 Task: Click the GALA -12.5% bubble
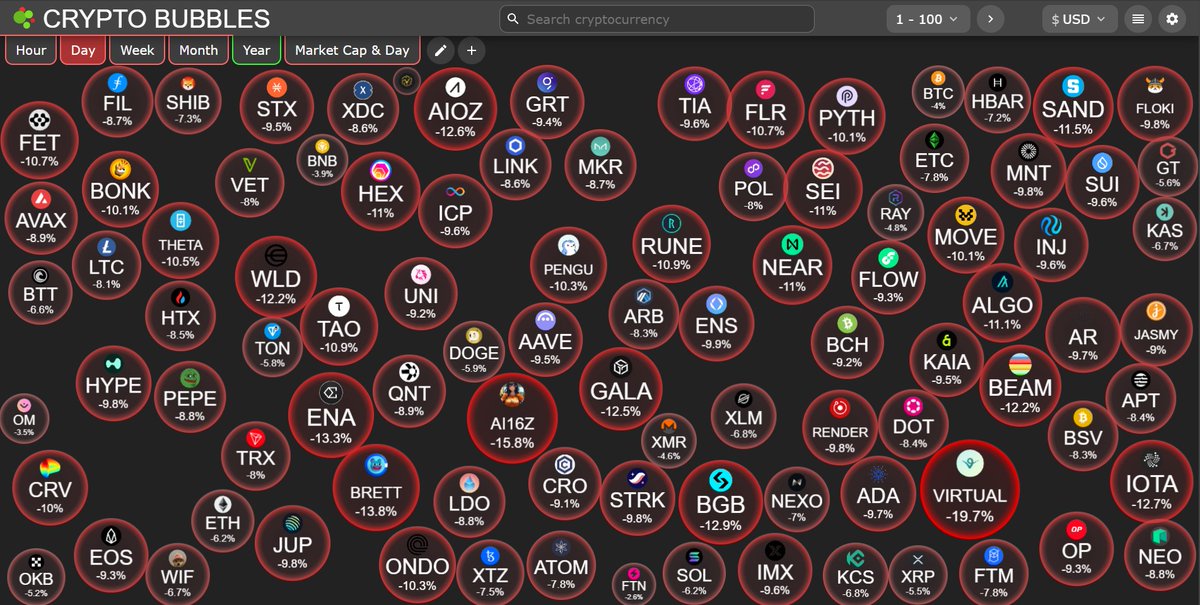point(621,389)
